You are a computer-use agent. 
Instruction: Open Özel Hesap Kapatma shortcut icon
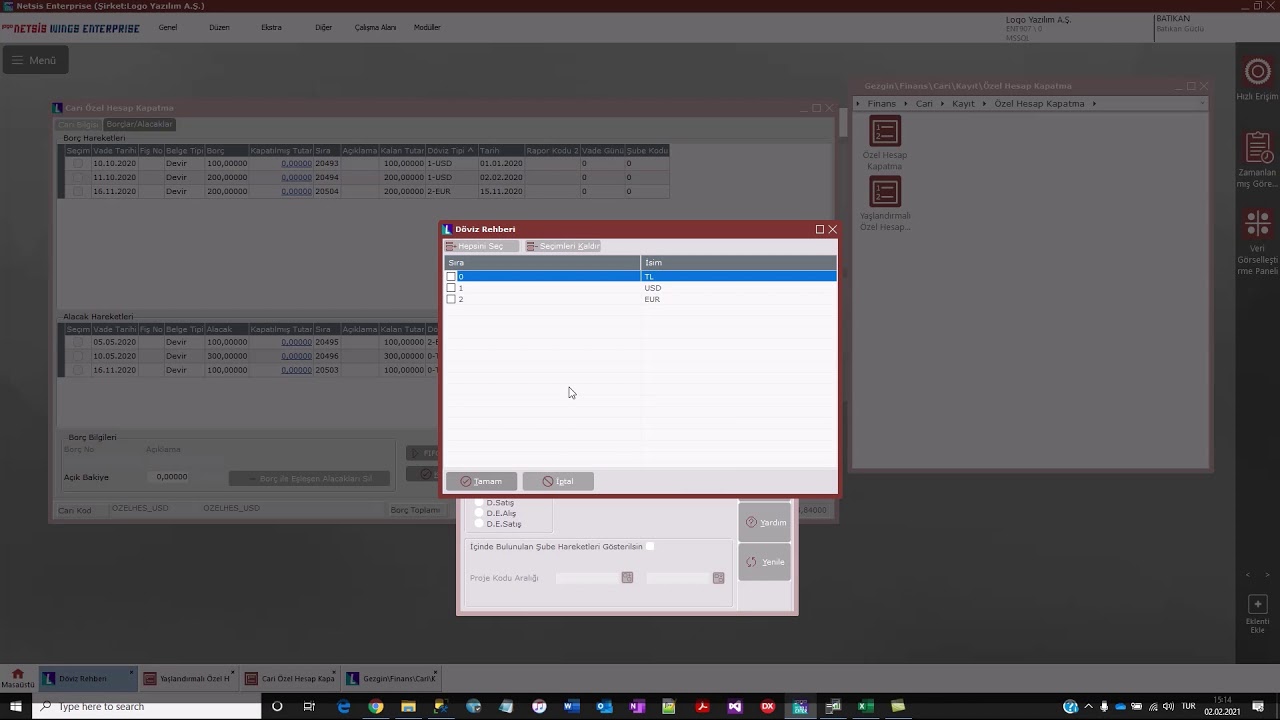tap(885, 131)
